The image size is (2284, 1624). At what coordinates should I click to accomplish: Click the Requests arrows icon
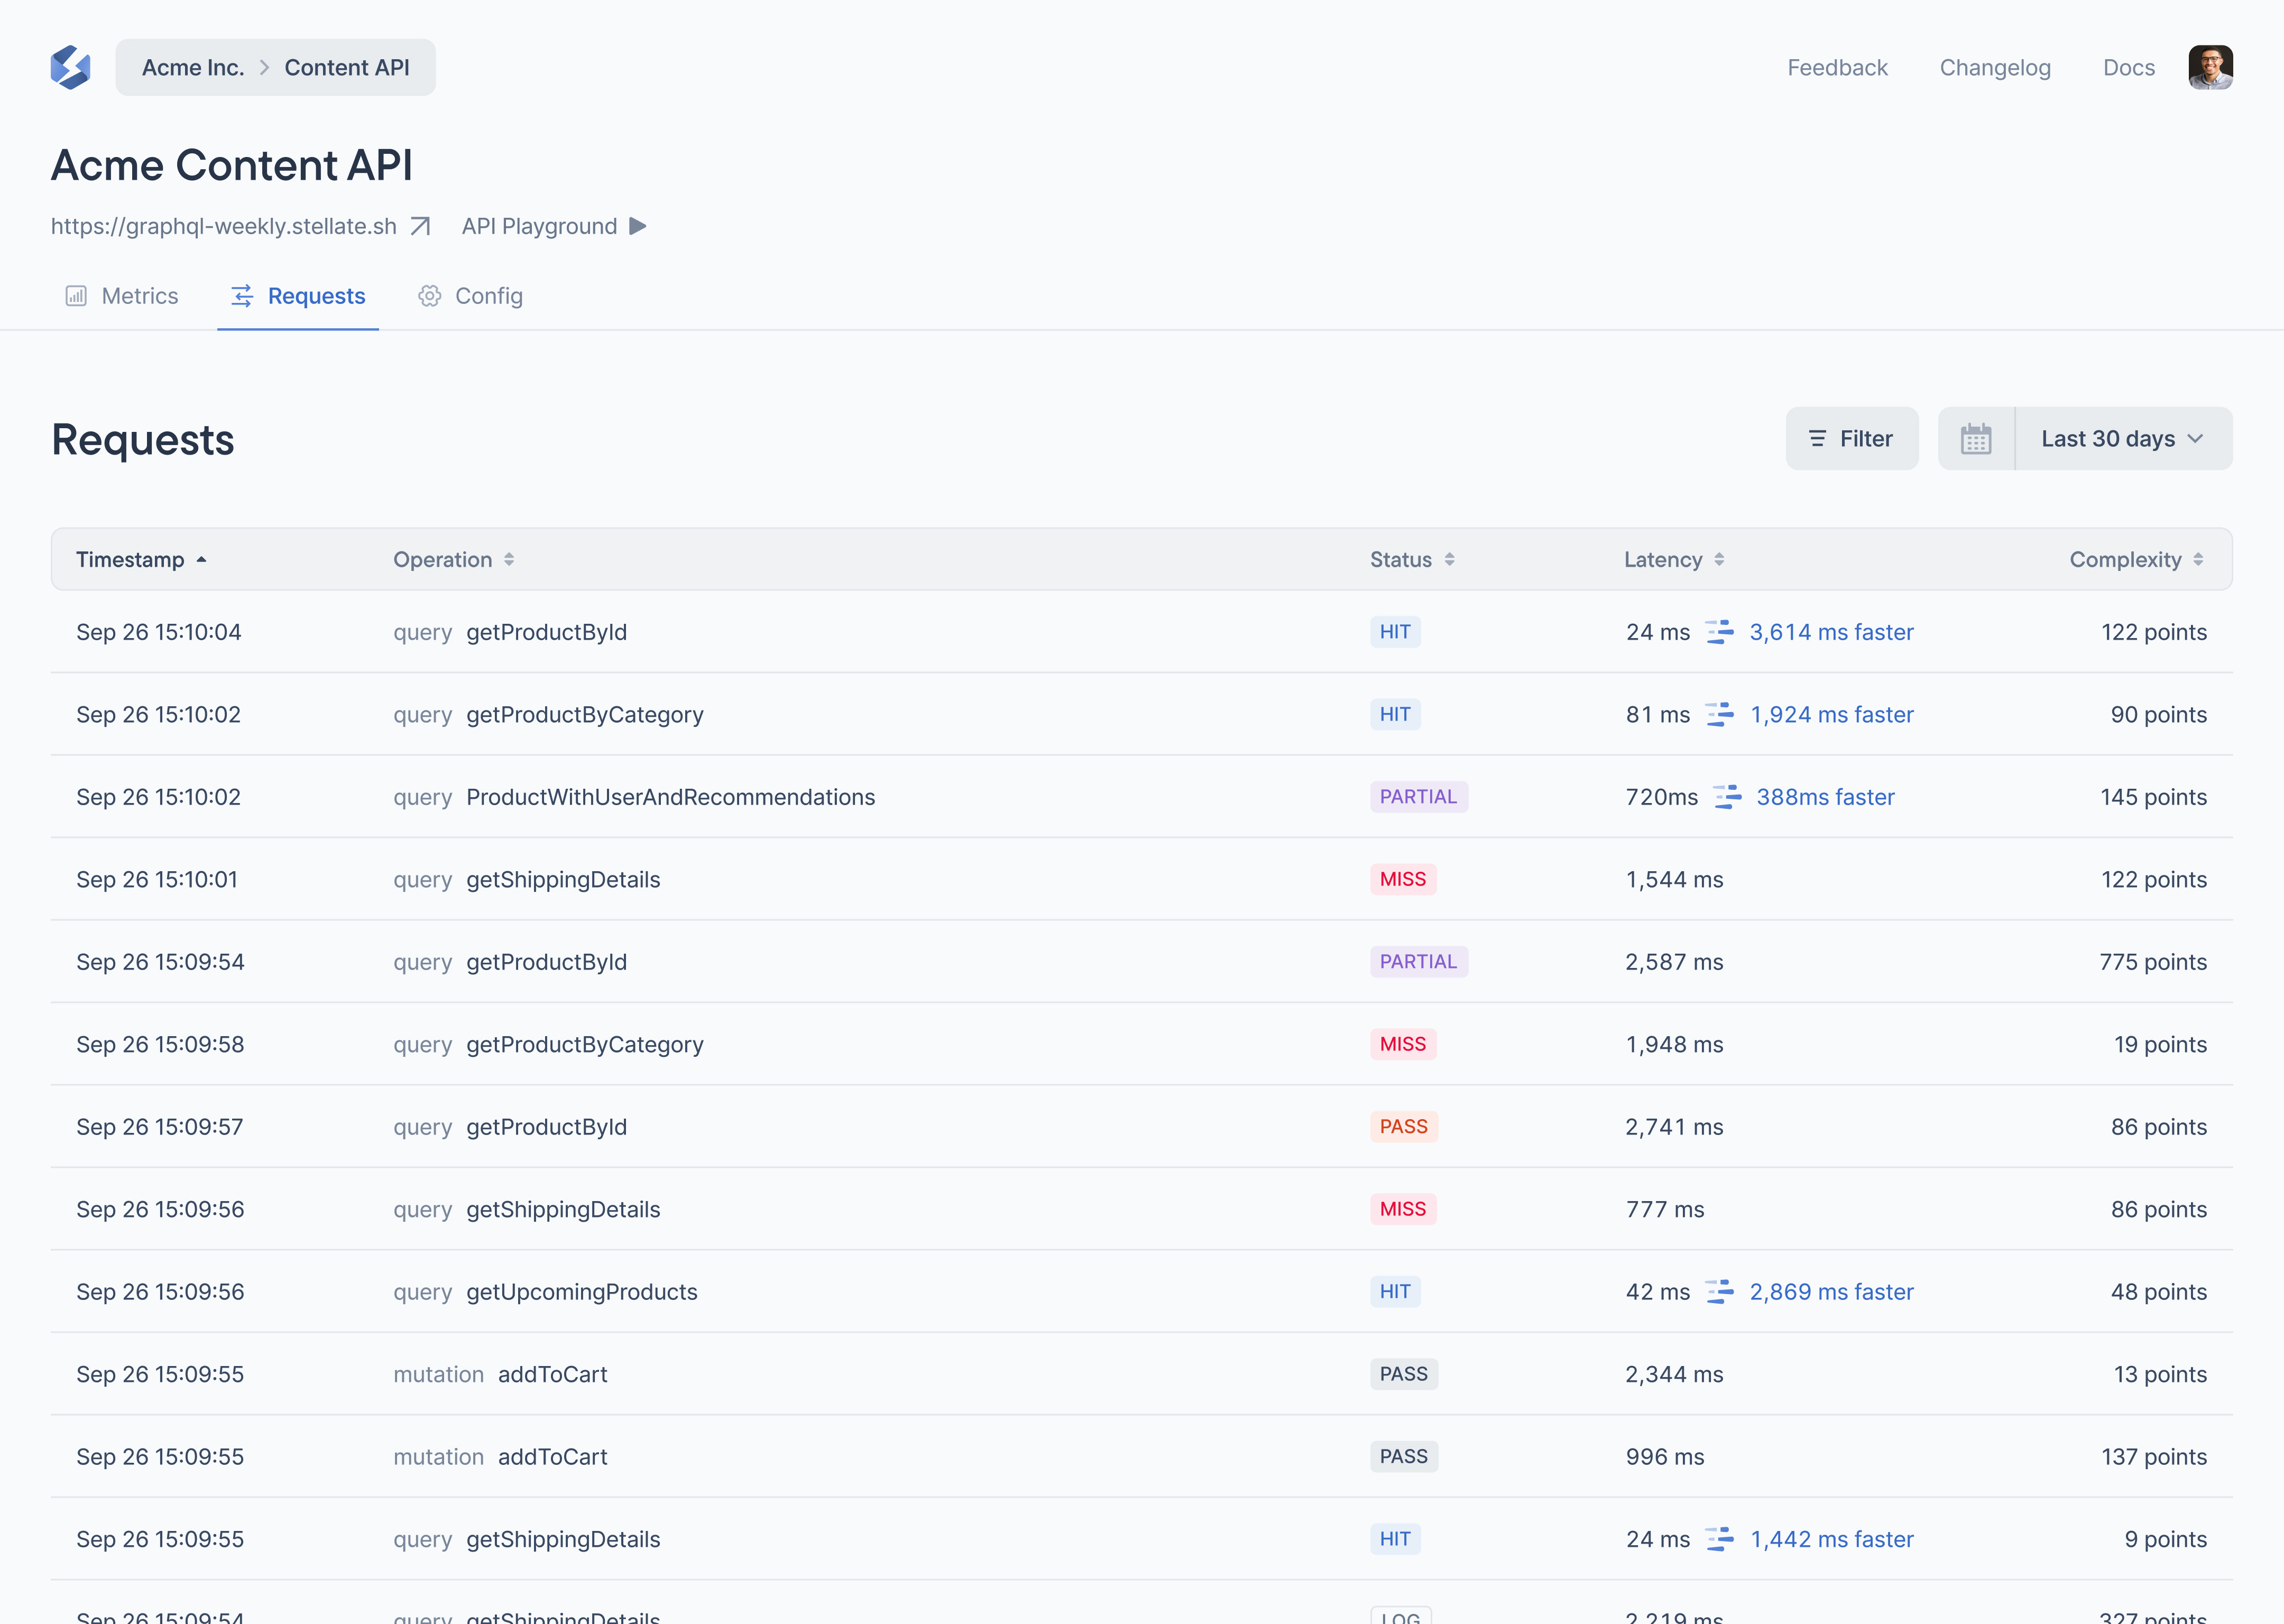(x=242, y=296)
